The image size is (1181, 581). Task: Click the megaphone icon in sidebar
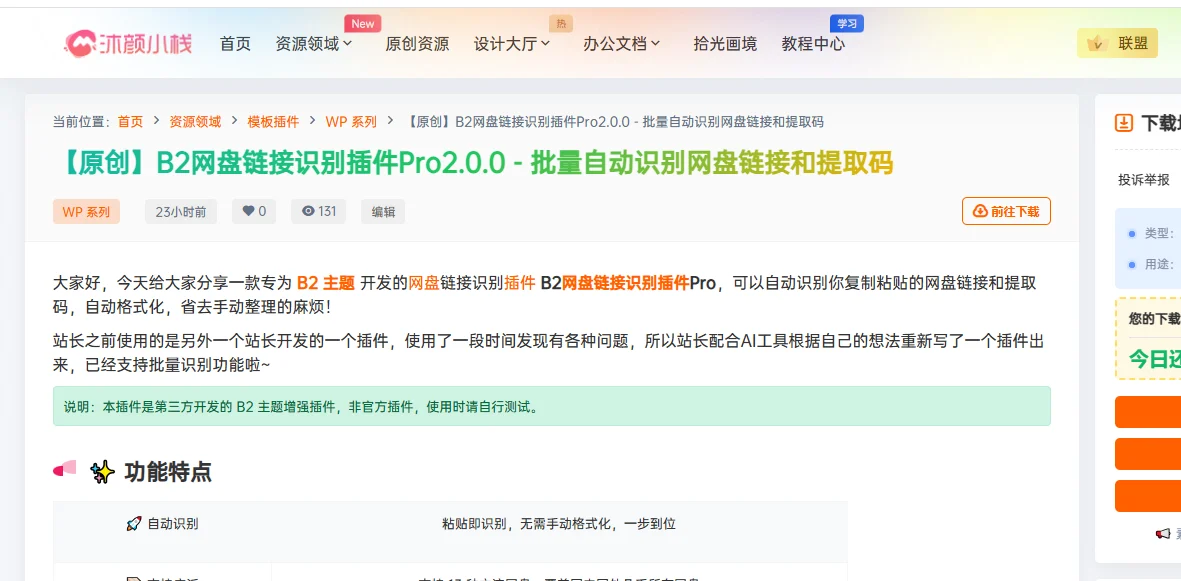point(1162,534)
